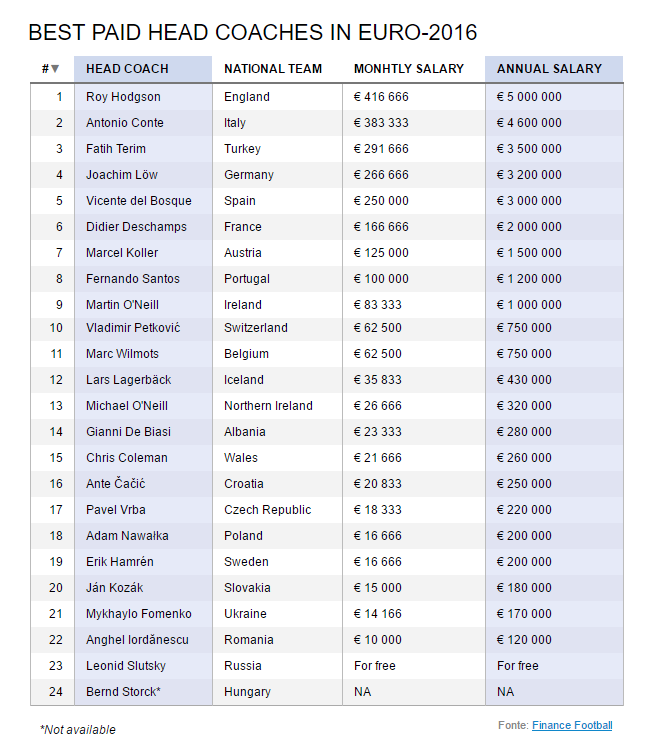The image size is (654, 740).
Task: Click Spain national team cell
Action: 240,201
